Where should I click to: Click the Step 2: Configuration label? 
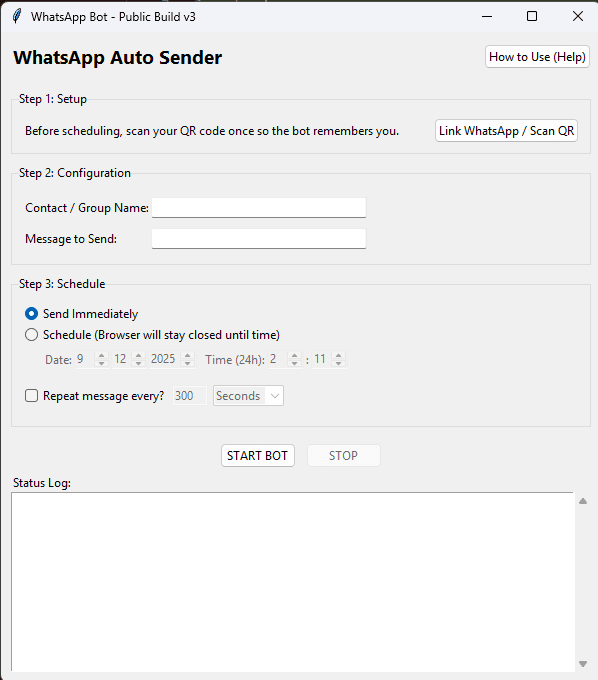pos(75,173)
